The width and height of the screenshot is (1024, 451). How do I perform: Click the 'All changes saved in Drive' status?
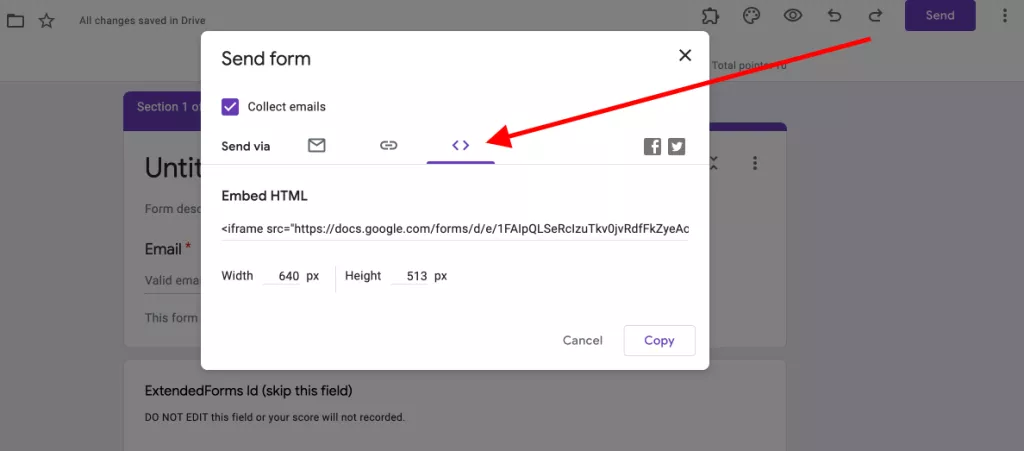142,21
